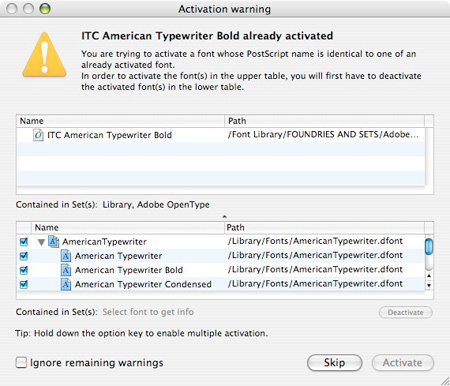Click the AmericanTypewriter suitcase font icon
450x386 pixels.
coord(54,242)
